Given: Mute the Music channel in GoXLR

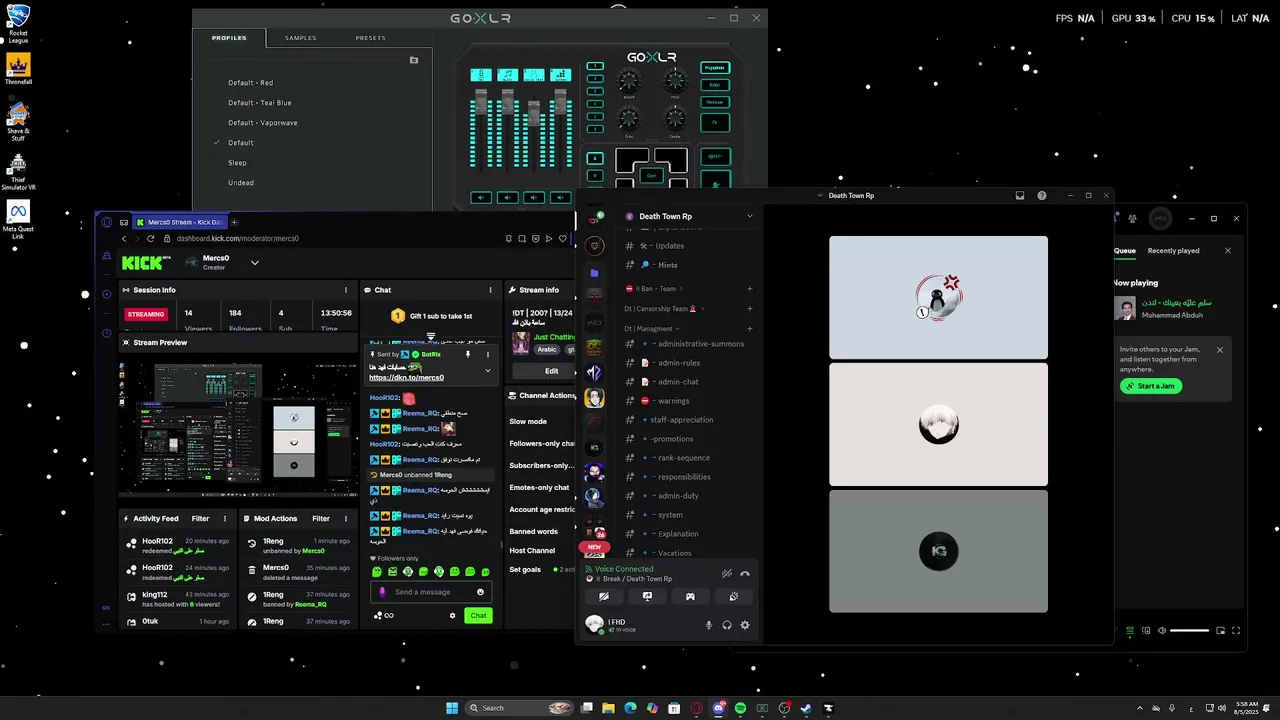Looking at the screenshot, I should pos(508,198).
